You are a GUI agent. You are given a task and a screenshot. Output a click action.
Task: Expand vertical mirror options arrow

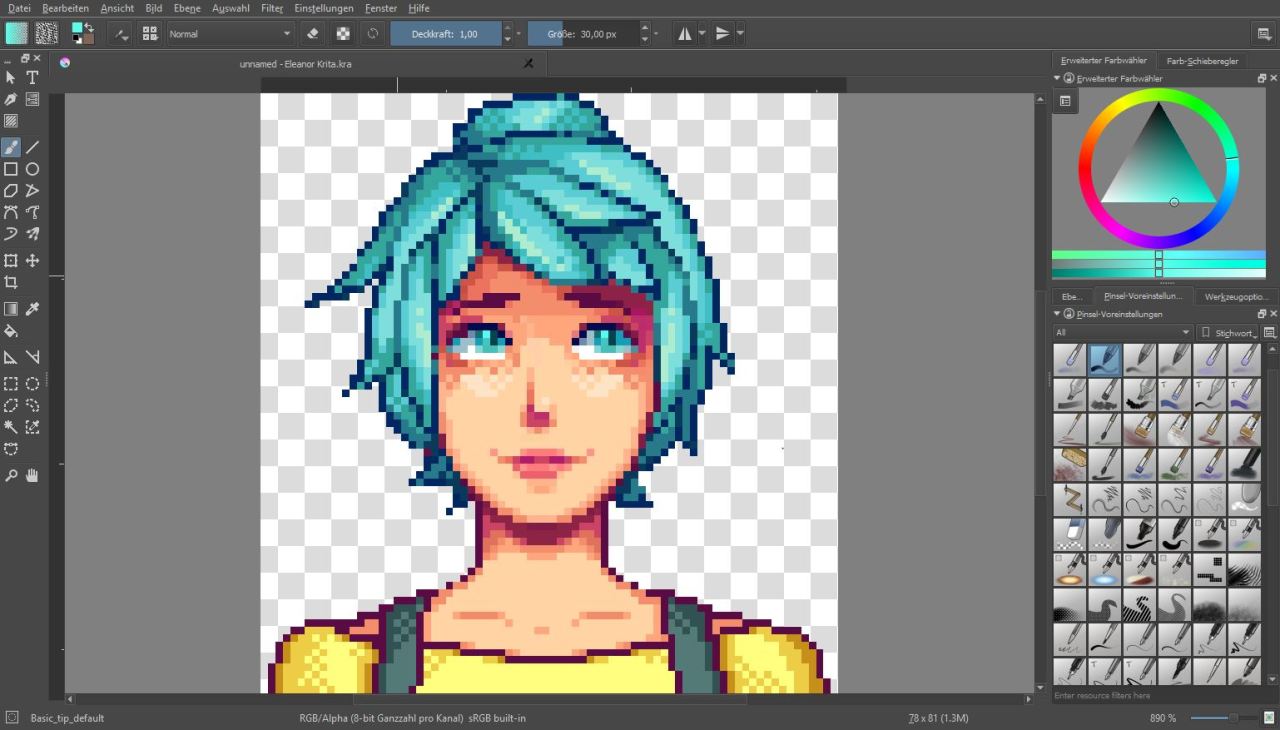click(740, 33)
